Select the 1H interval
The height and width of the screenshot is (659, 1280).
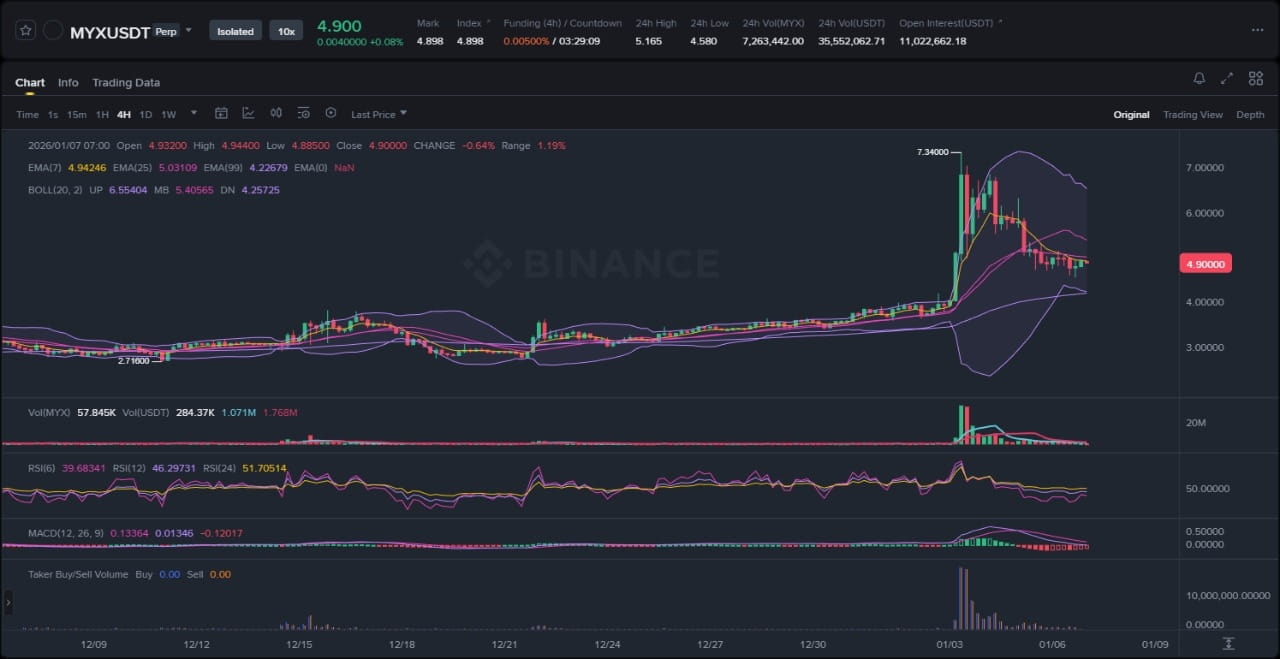point(102,115)
